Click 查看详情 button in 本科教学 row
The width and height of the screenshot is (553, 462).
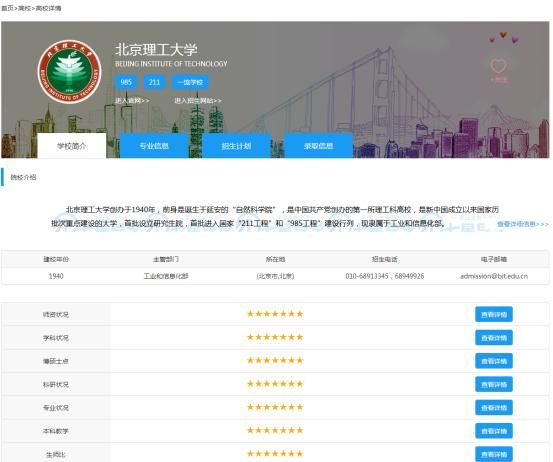[494, 431]
